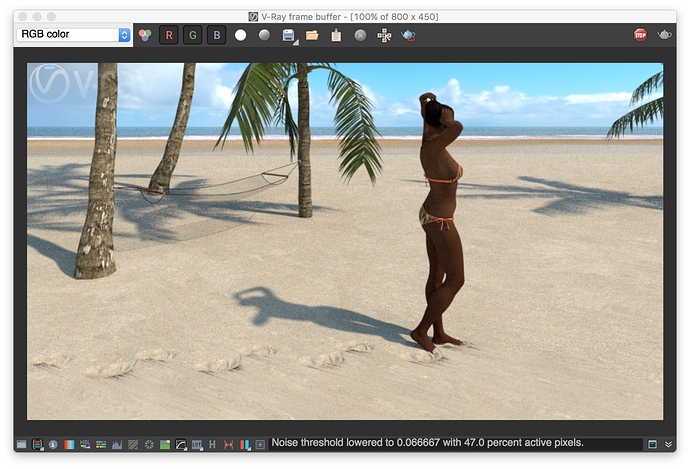The width and height of the screenshot is (690, 469).
Task: Copy image to clipboard icon
Action: (x=336, y=35)
